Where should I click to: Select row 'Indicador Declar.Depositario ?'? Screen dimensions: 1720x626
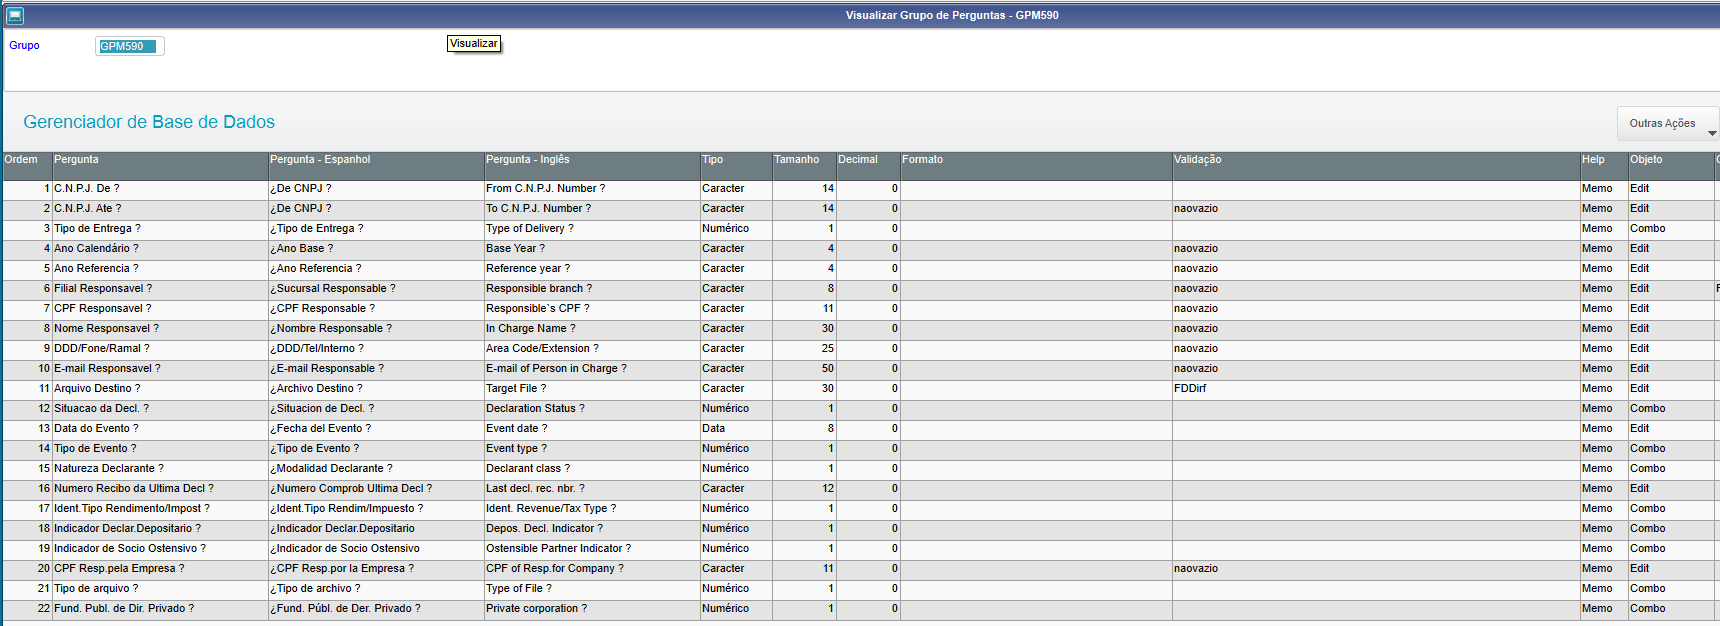coord(860,529)
